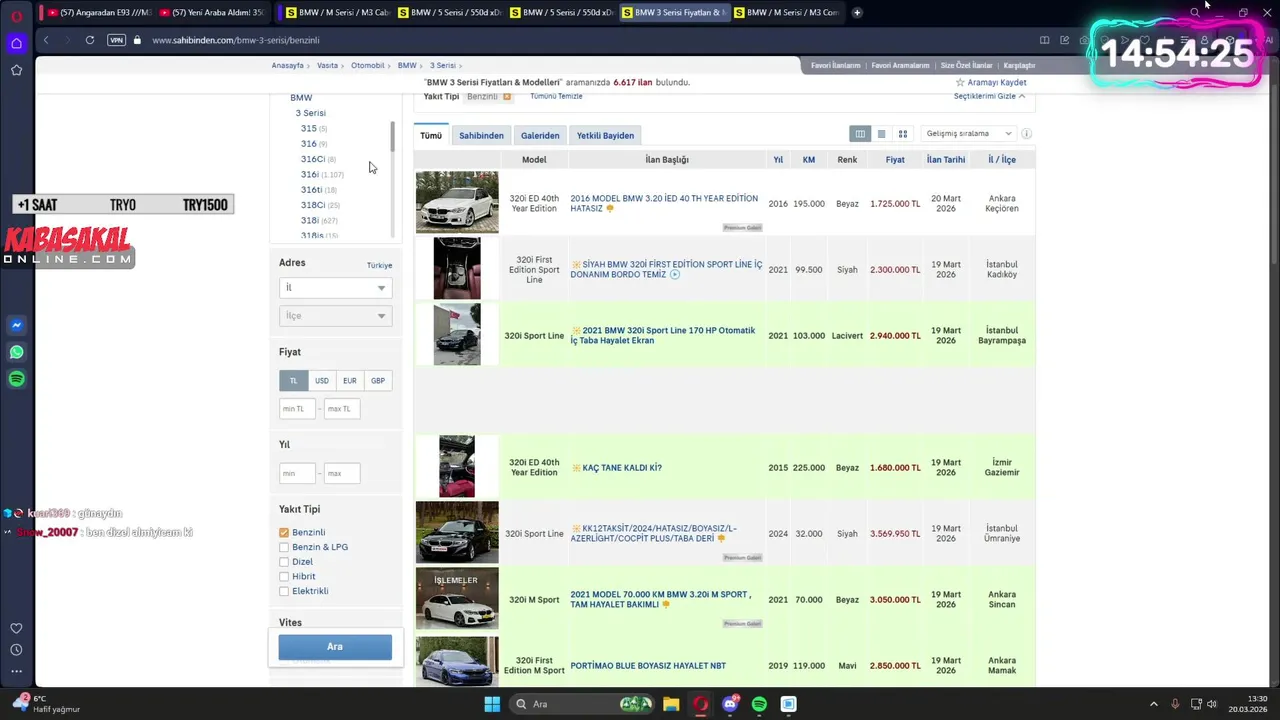
Task: Open the Windows Start menu
Action: coord(492,704)
